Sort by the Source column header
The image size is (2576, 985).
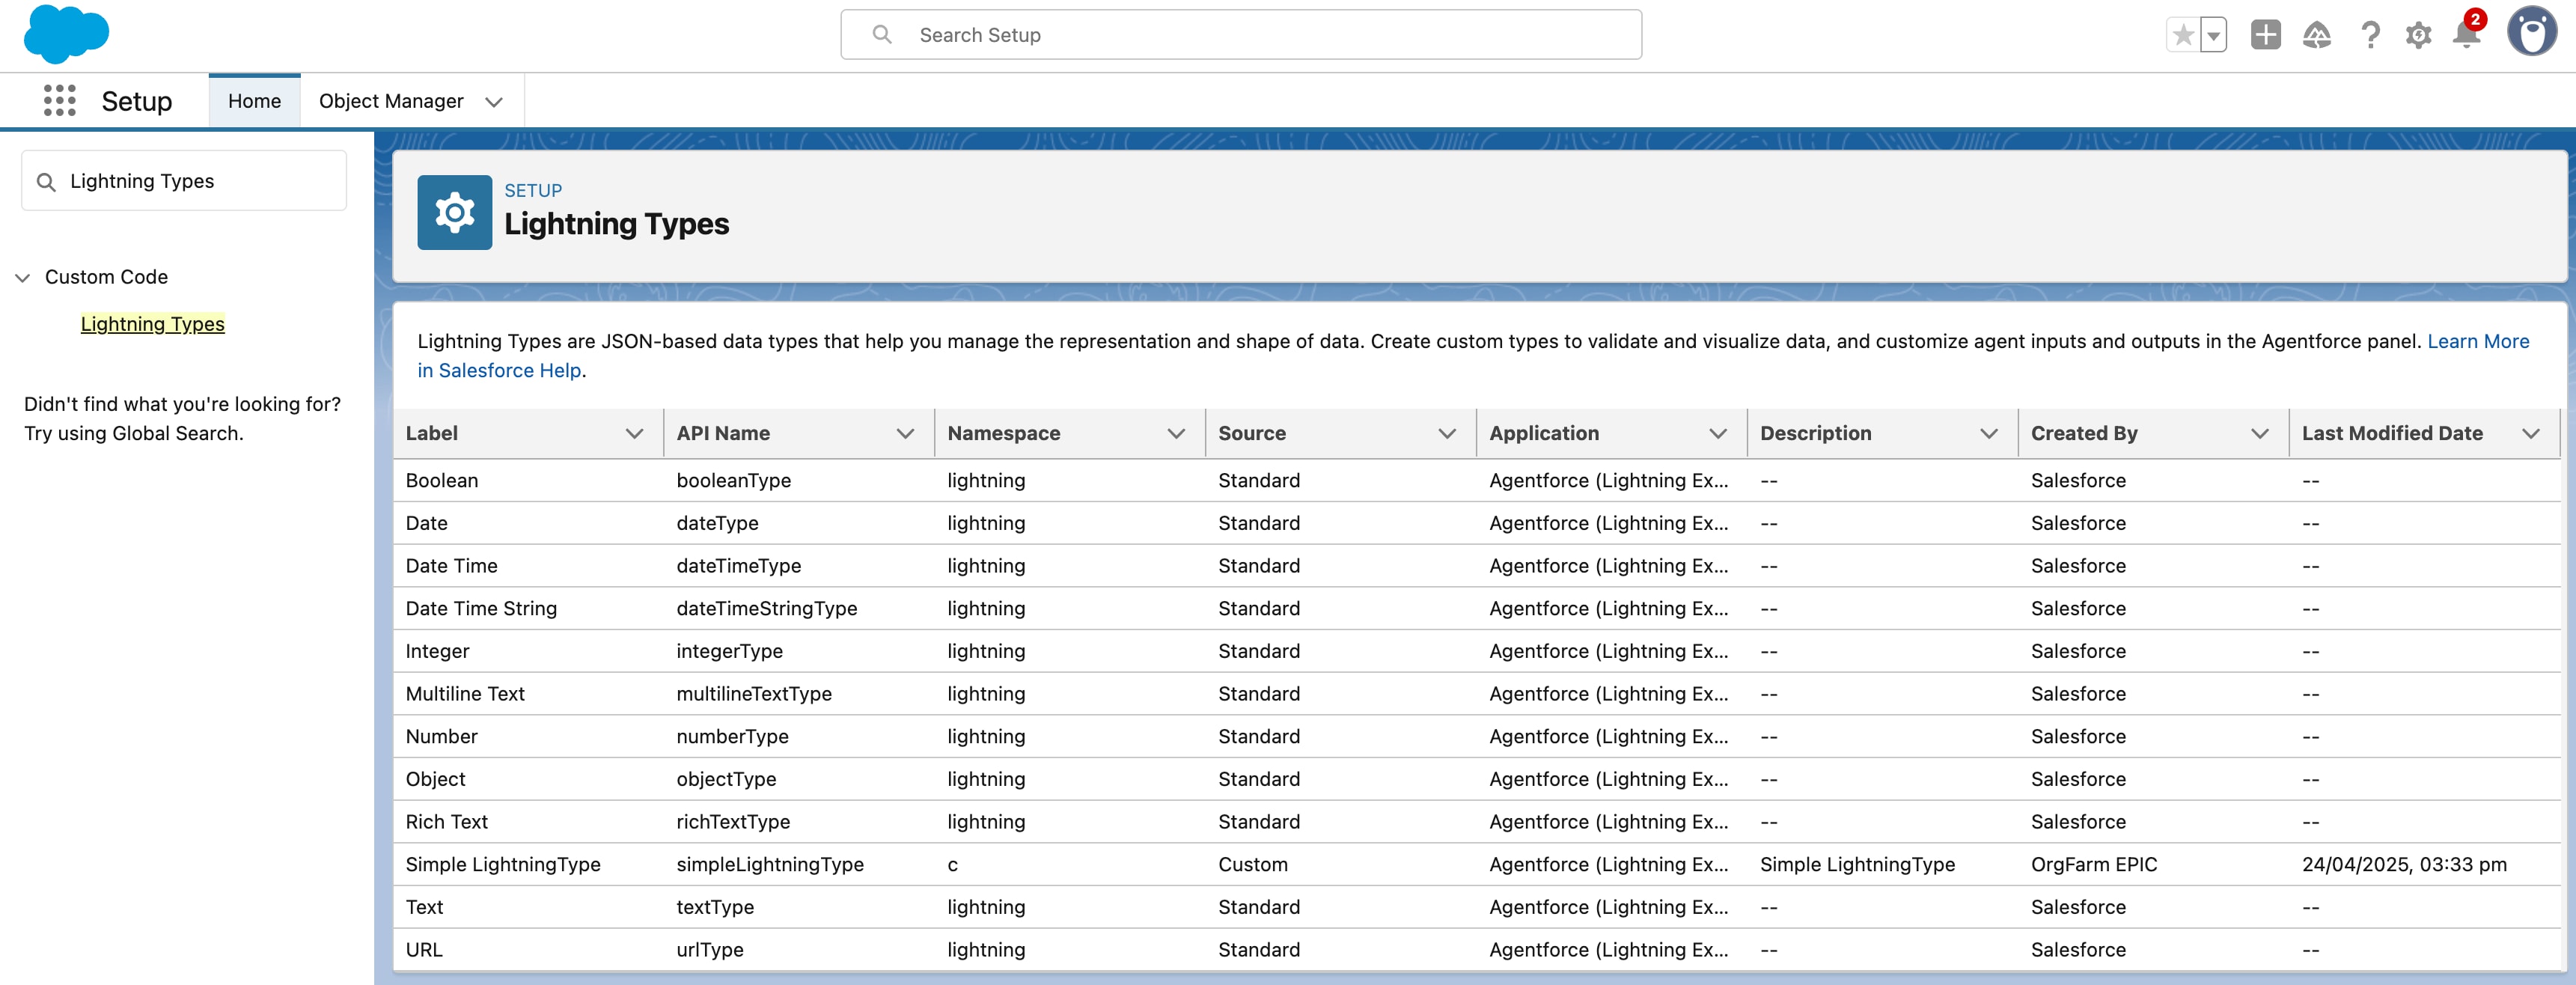click(1252, 433)
